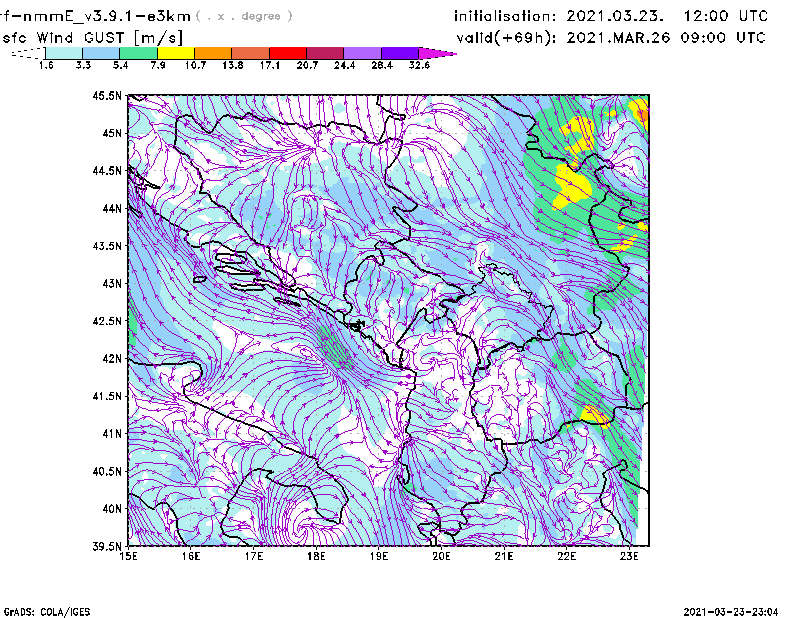Click longitude label '21E'

click(504, 556)
